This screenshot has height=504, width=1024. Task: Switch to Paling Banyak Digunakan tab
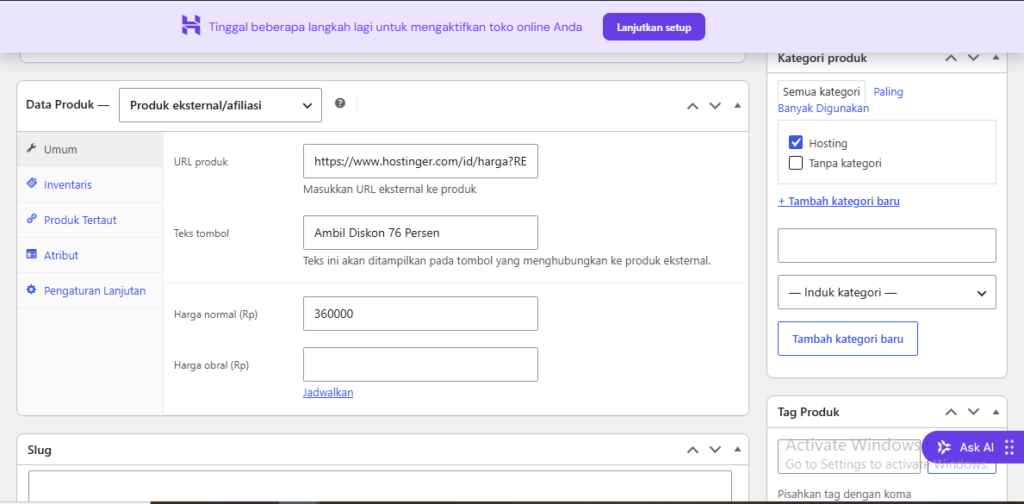[x=840, y=100]
